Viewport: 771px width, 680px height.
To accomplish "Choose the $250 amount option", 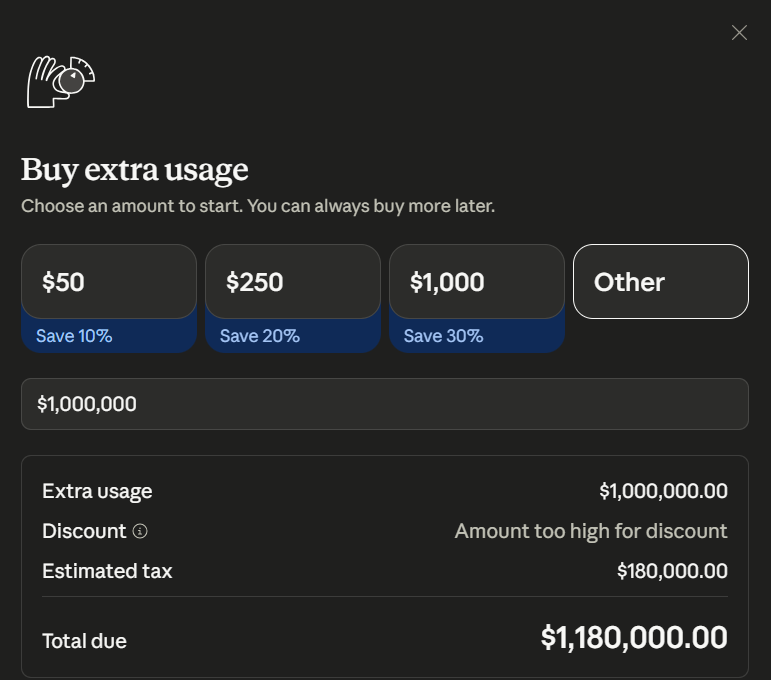I will coord(293,282).
